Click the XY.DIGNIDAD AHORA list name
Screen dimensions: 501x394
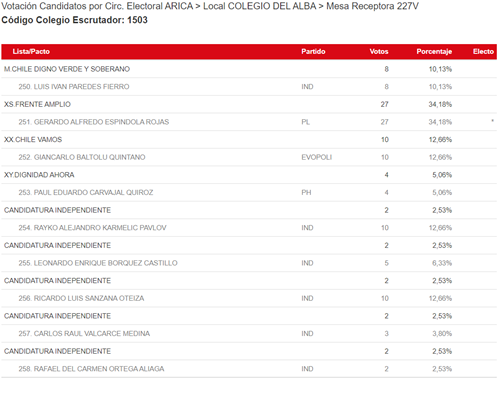39,175
